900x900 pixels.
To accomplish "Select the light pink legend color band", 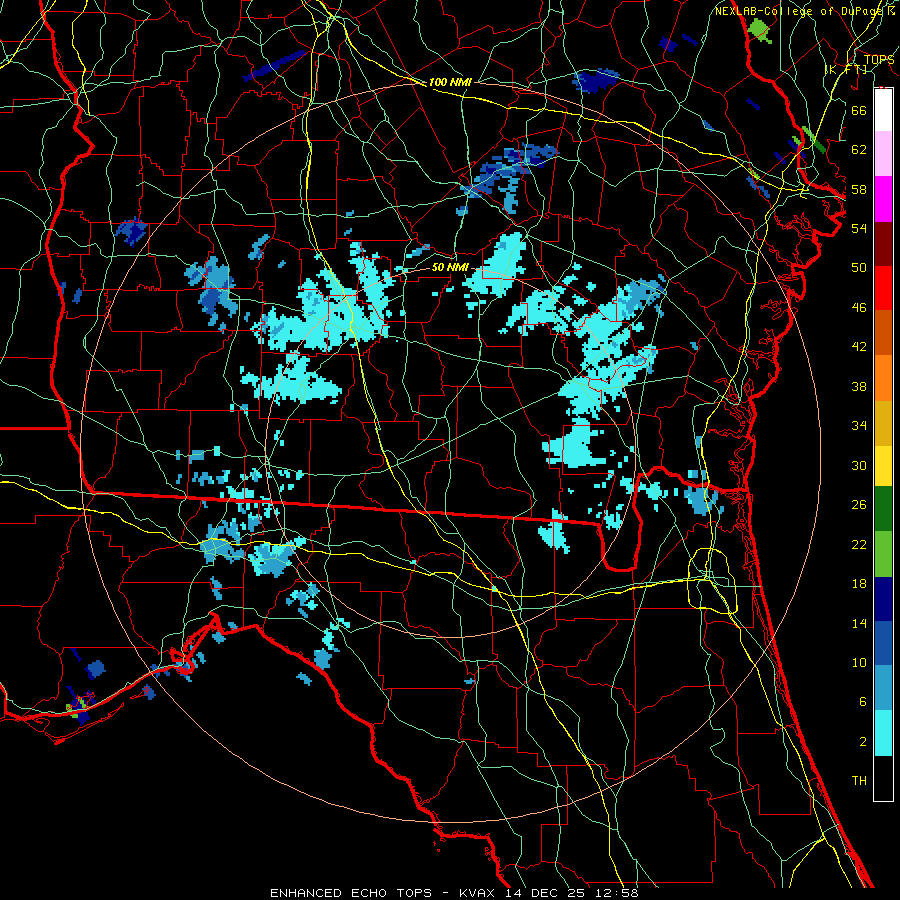I will point(883,153).
